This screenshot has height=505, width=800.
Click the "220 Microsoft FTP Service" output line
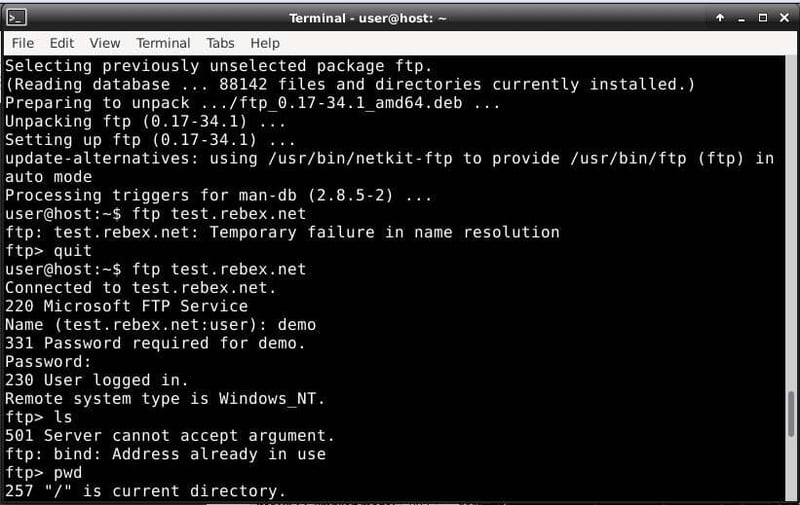click(x=126, y=306)
